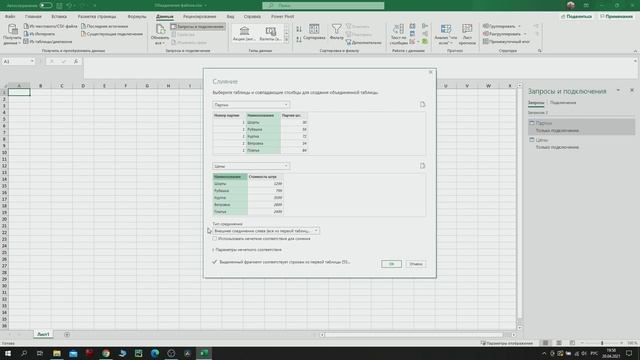Open the Name Box dropdown arrow
Viewport: 640px width, 360px height.
(x=32, y=61)
